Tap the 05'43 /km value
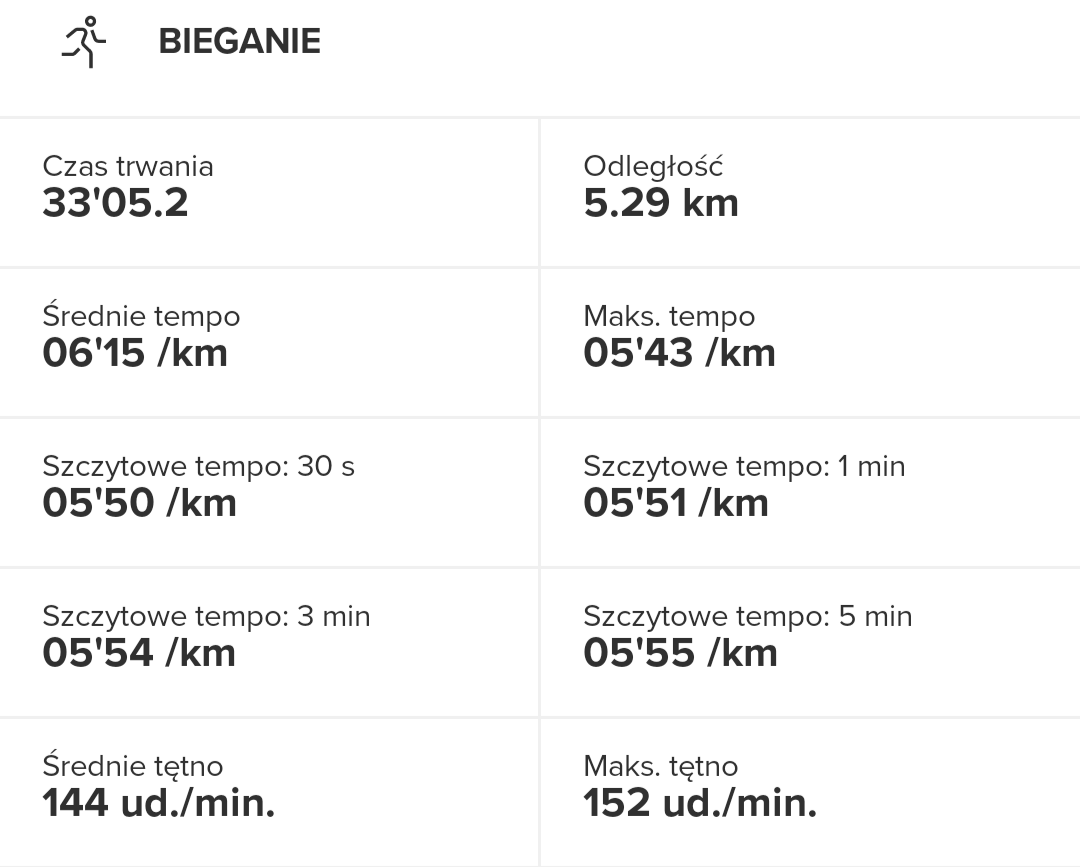The width and height of the screenshot is (1080, 867). 680,353
